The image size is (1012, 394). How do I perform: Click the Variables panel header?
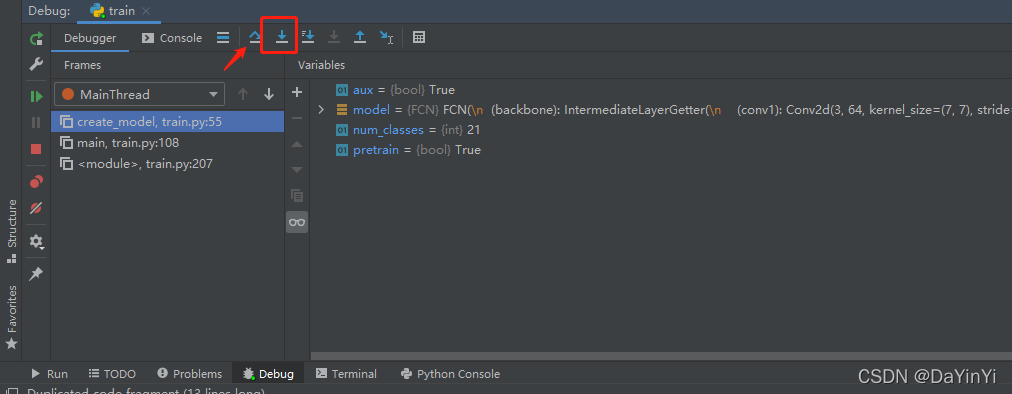(x=321, y=65)
